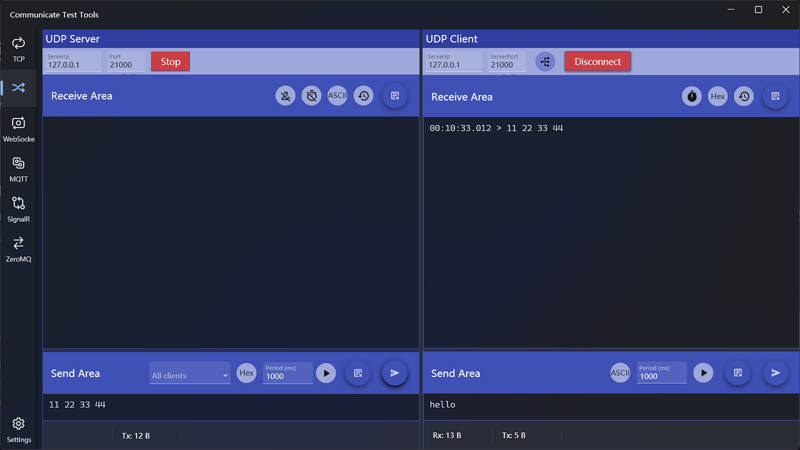Click the UDP Server send arrow button
Viewport: 800px width, 450px height.
click(x=395, y=373)
